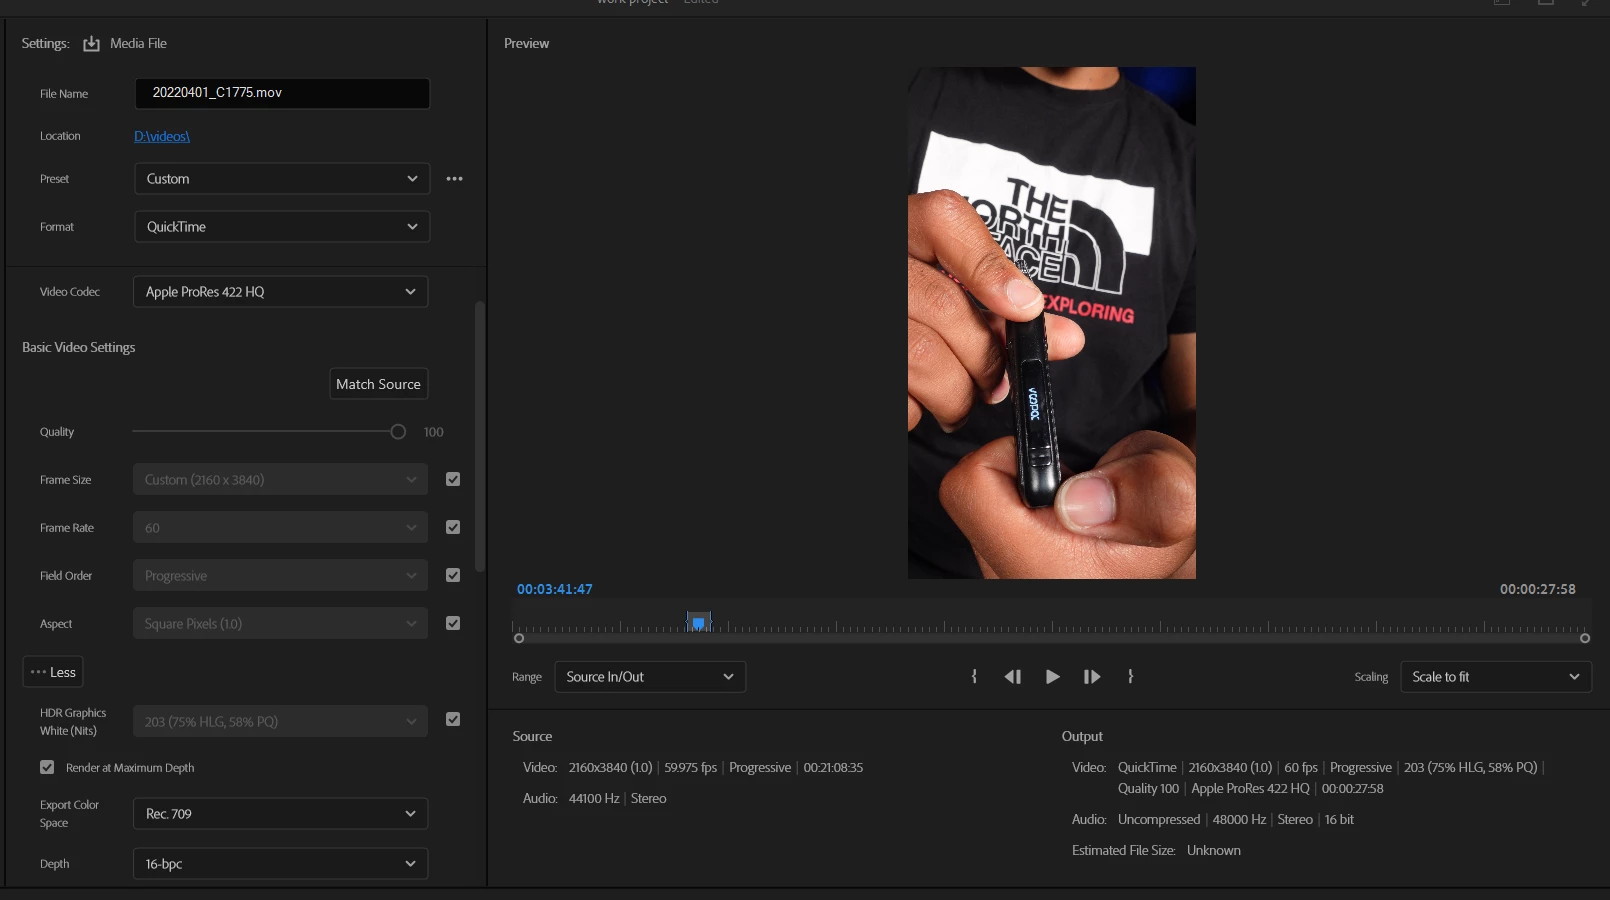
Task: Collapse settings with the Less button
Action: coord(53,672)
